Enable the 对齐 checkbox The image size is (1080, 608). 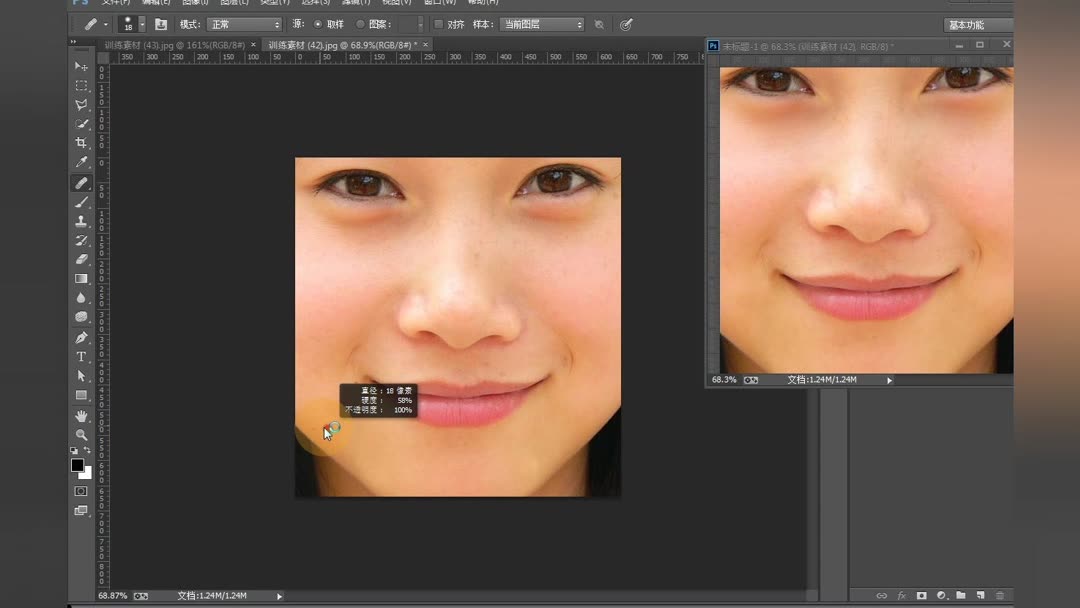tap(438, 24)
